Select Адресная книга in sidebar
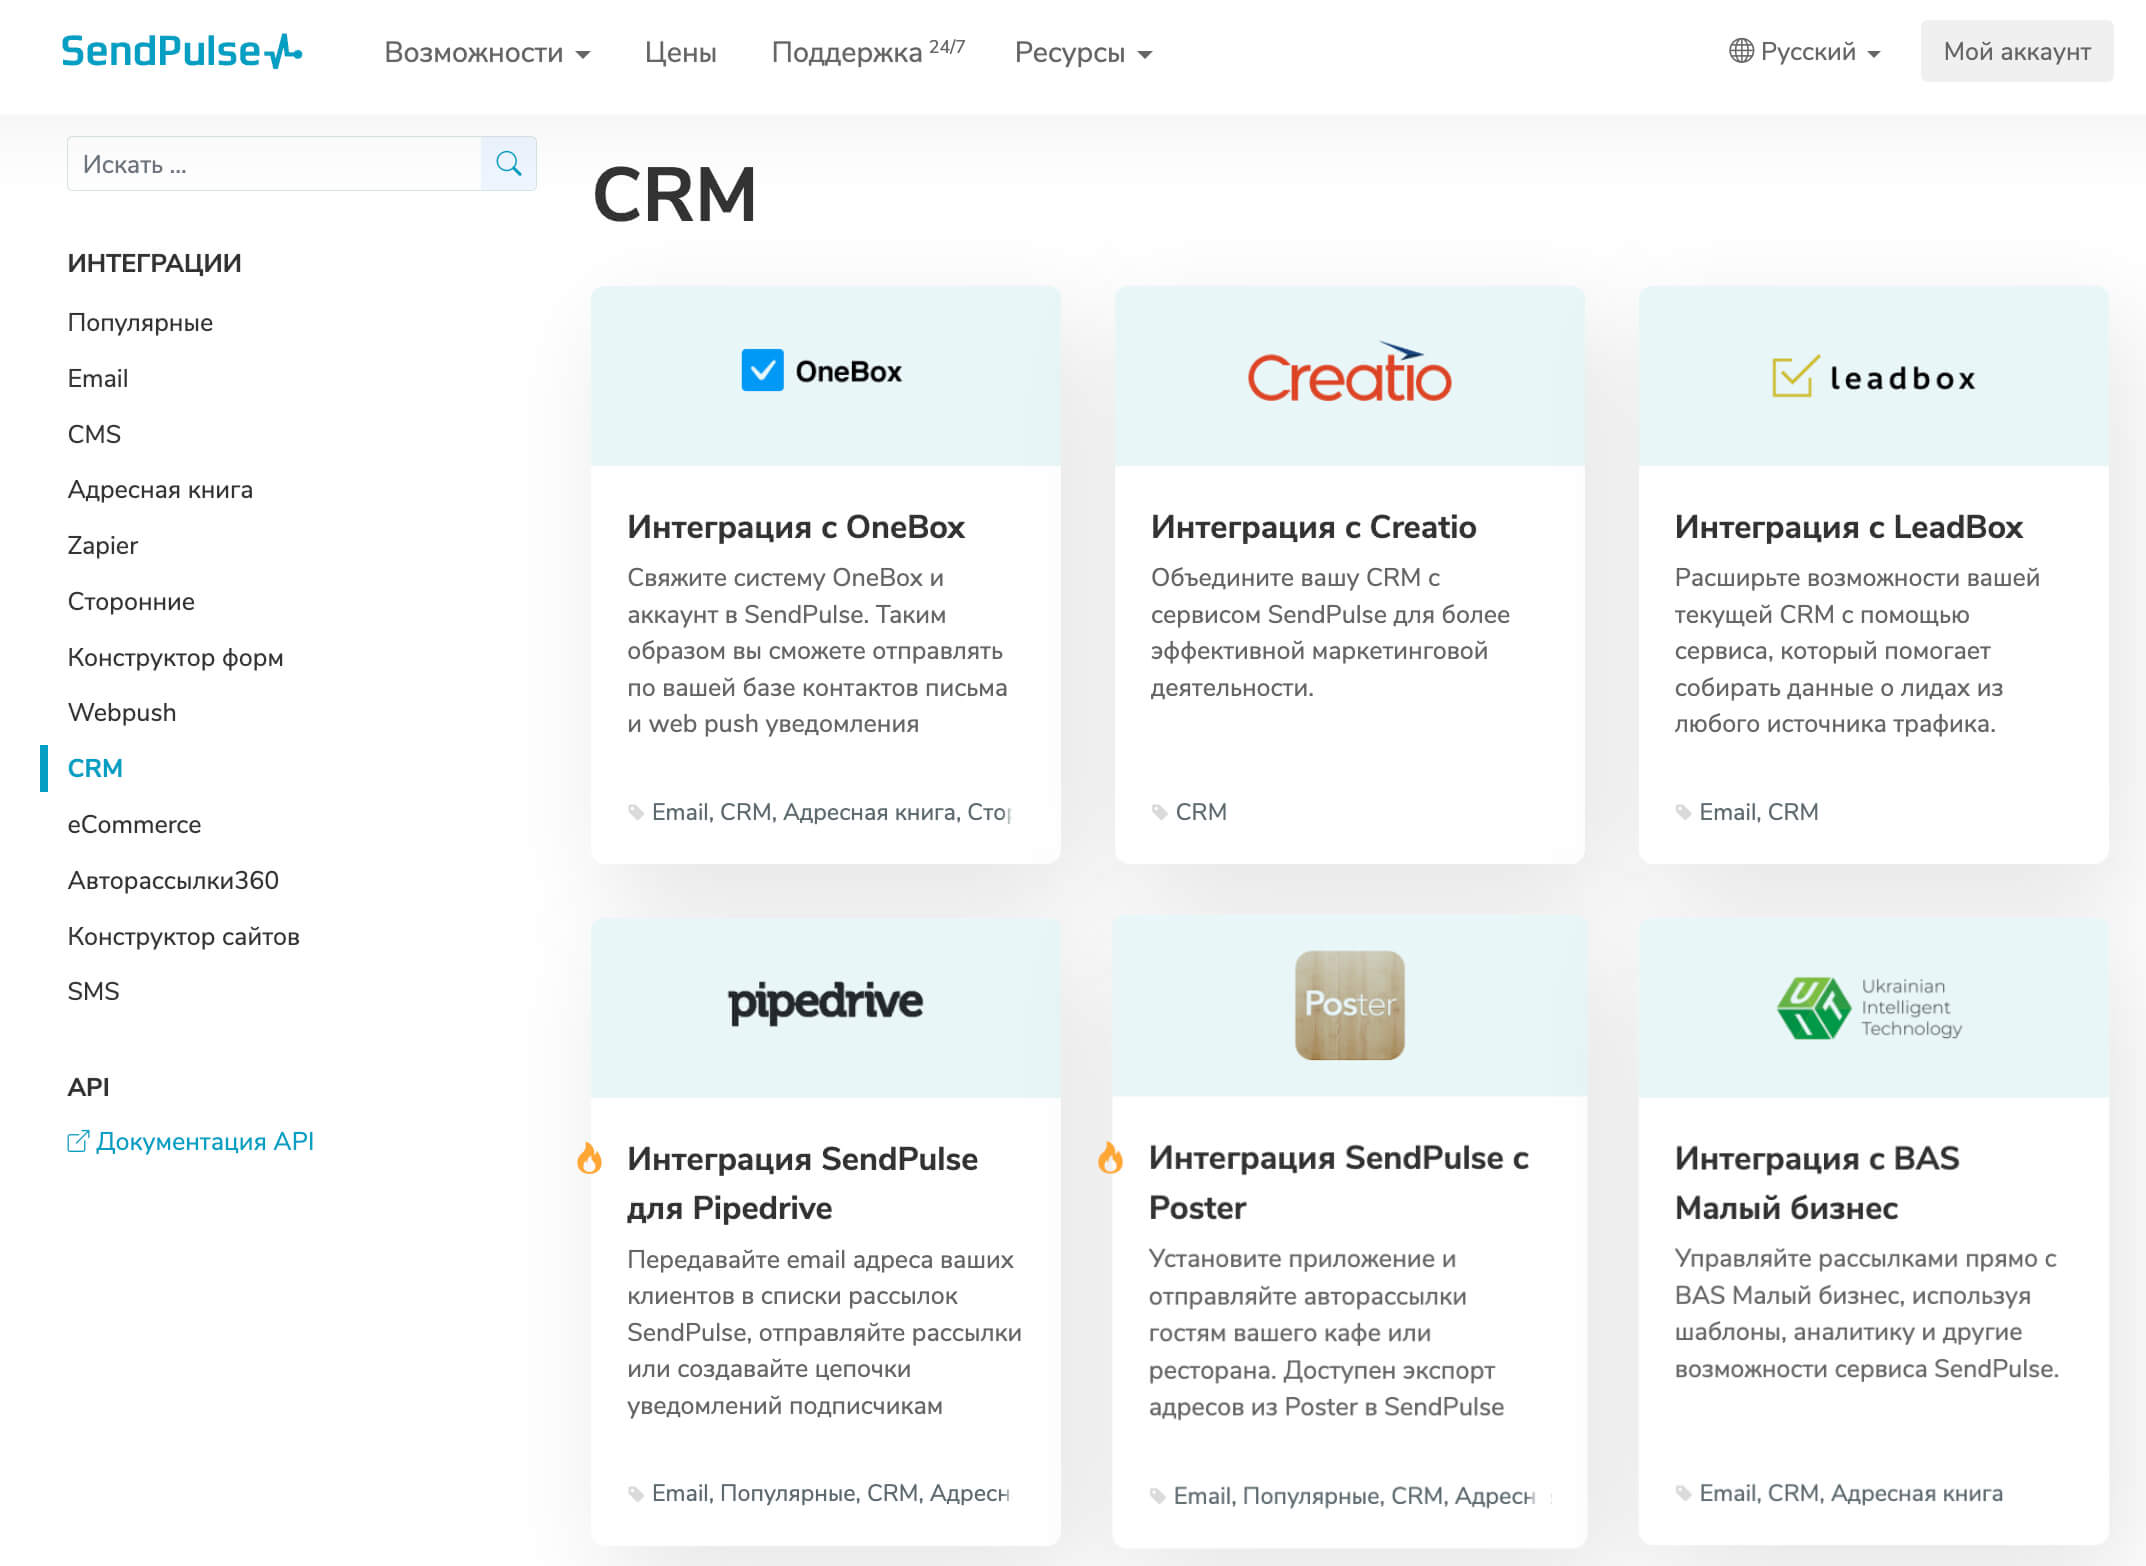Image resolution: width=2146 pixels, height=1566 pixels. coord(160,489)
